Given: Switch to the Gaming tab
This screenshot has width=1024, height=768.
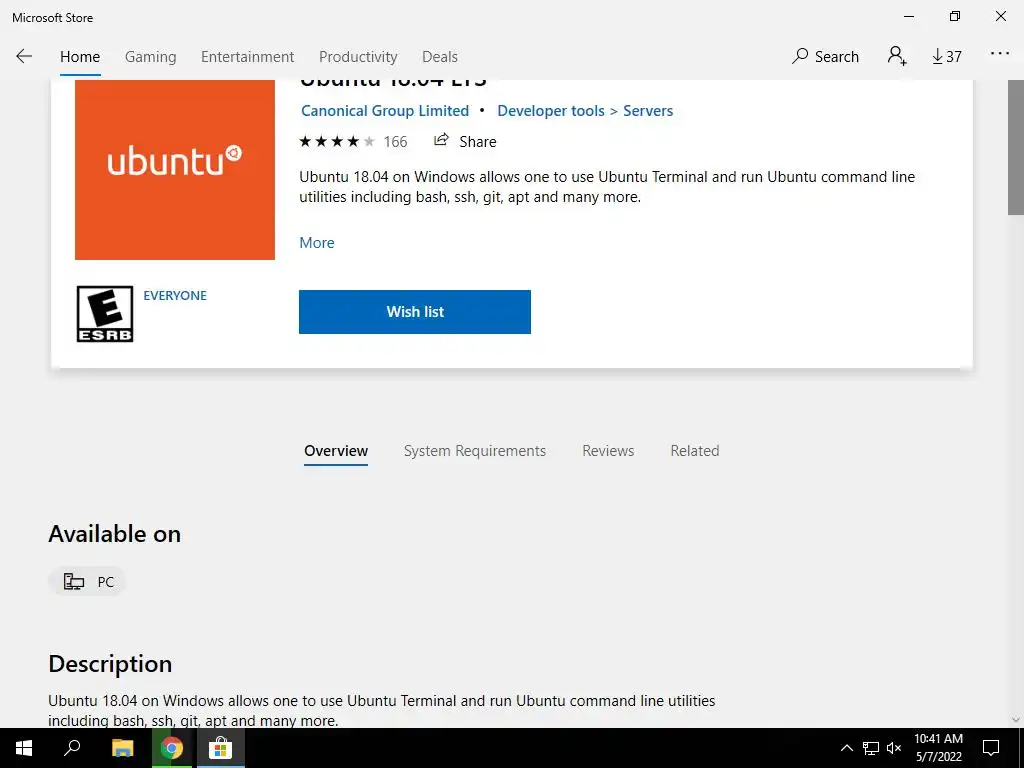Looking at the screenshot, I should 151,57.
